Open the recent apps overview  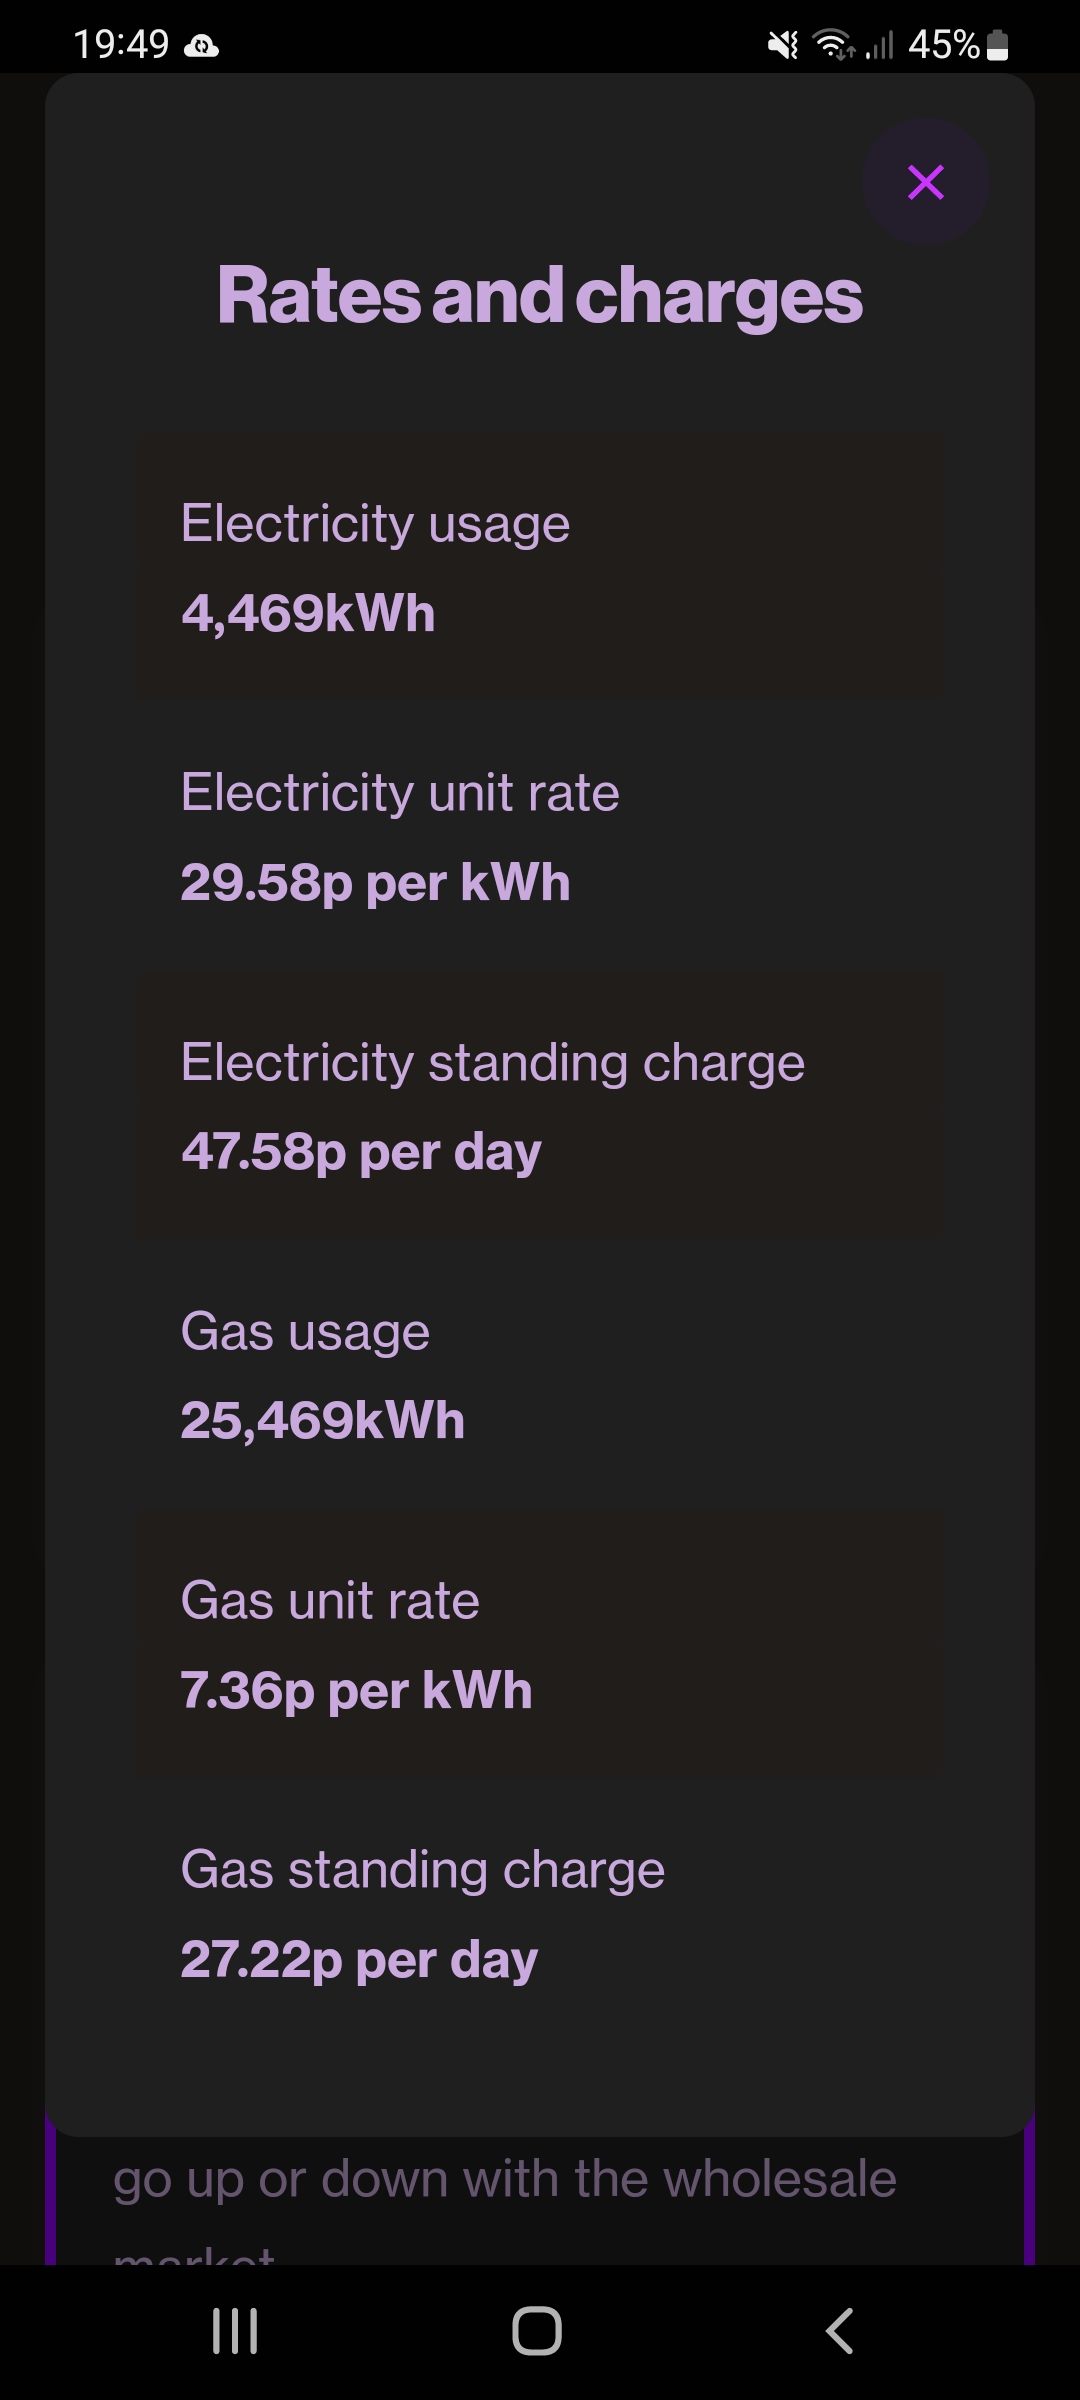coord(236,2331)
